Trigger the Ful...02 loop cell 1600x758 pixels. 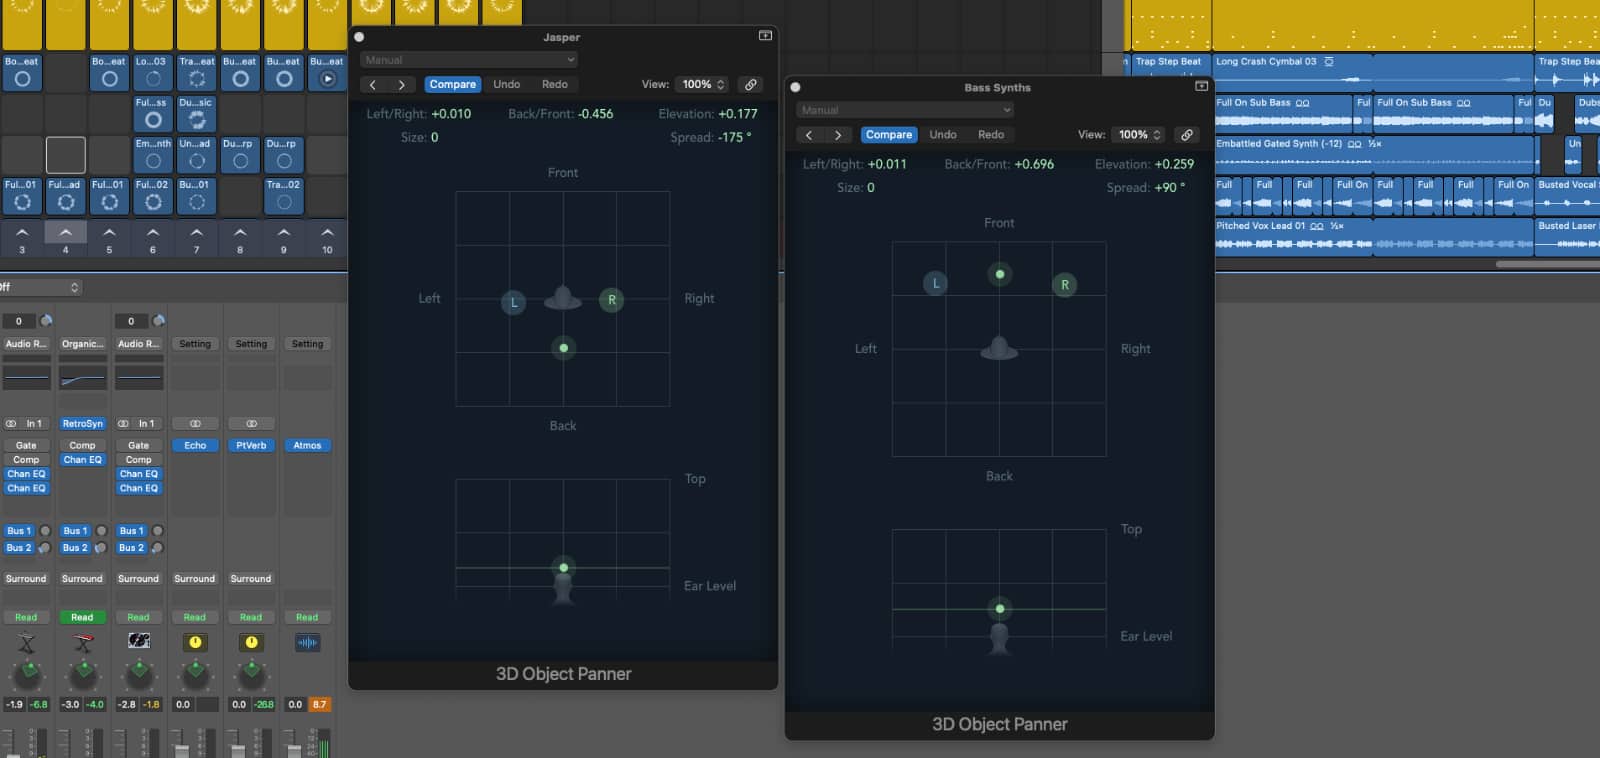[x=153, y=196]
